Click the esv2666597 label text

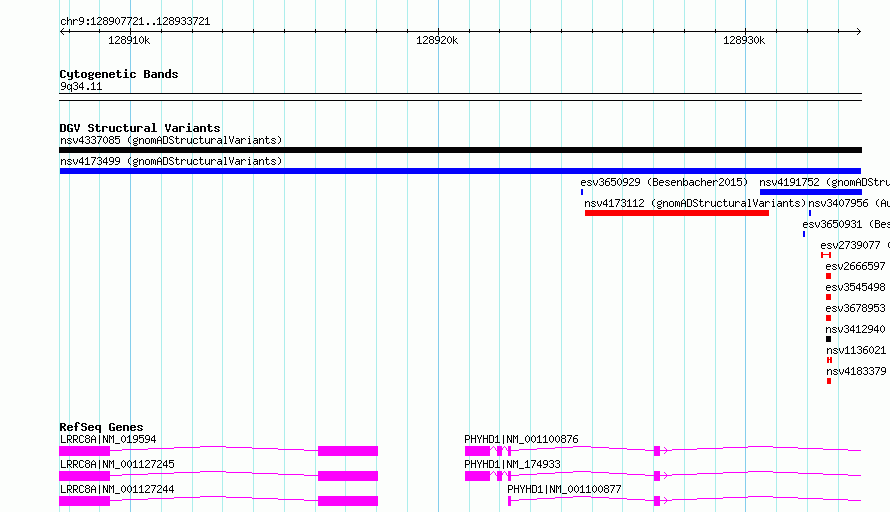(x=855, y=266)
